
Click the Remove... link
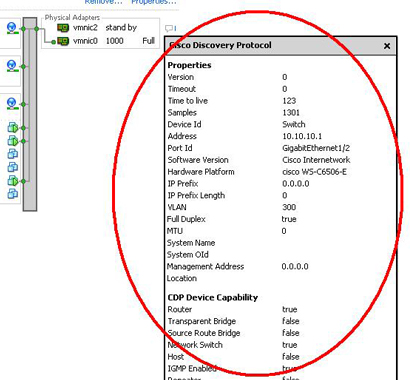tap(104, 2)
